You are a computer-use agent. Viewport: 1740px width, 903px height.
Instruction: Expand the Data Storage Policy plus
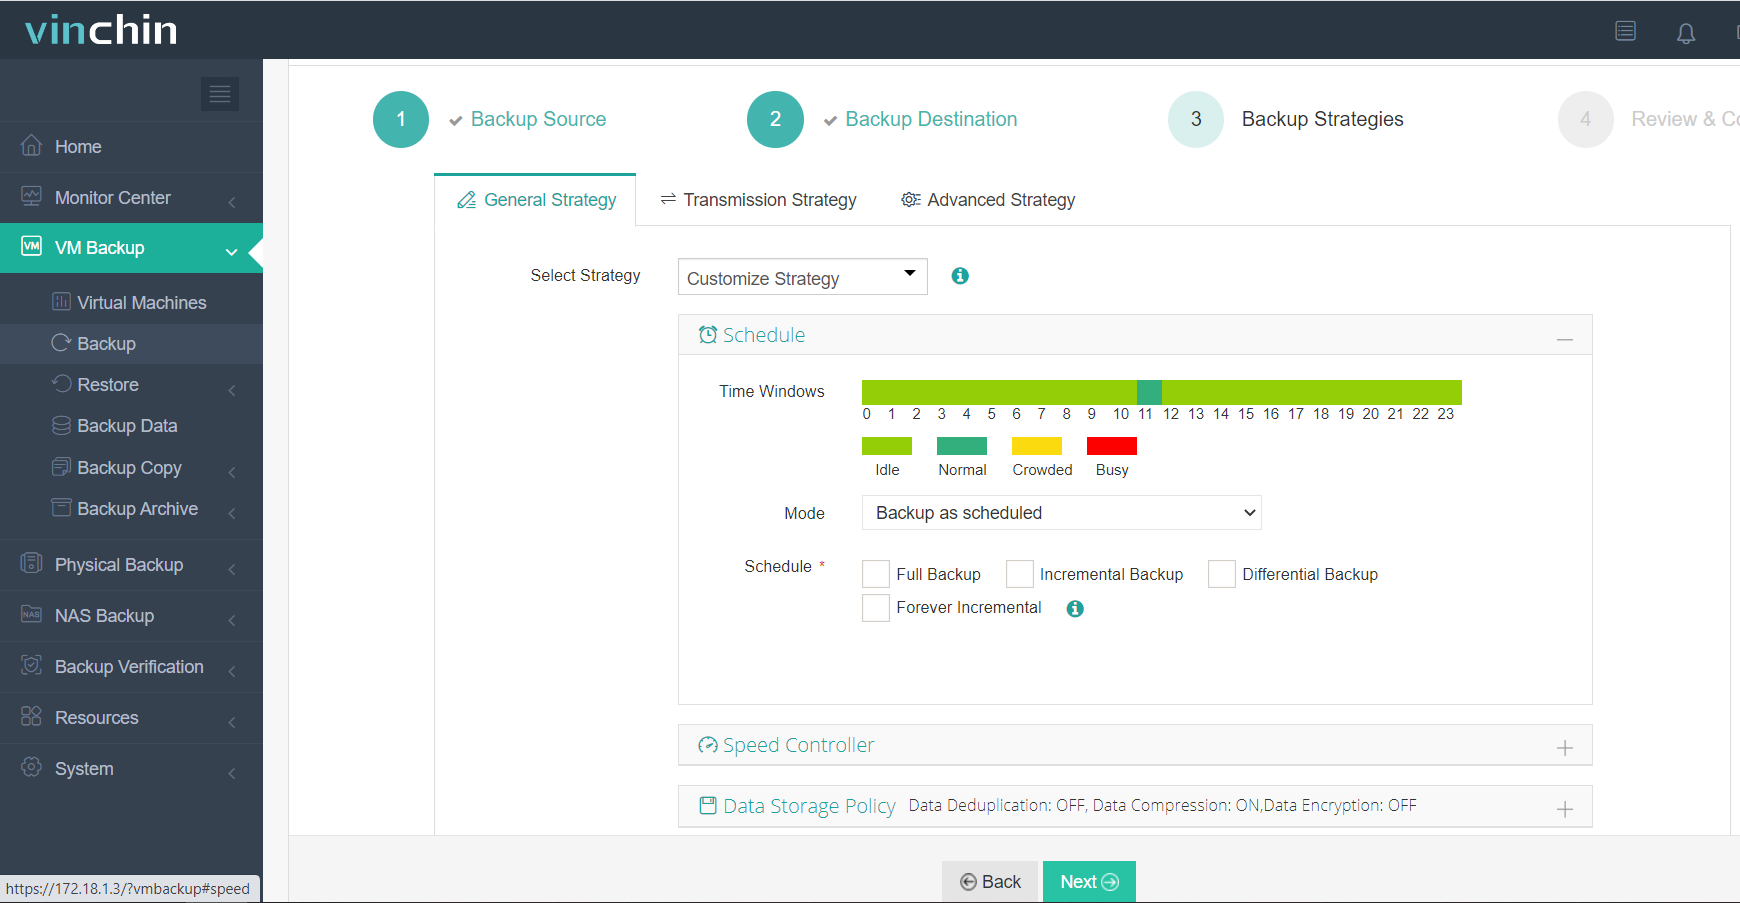(x=1565, y=809)
